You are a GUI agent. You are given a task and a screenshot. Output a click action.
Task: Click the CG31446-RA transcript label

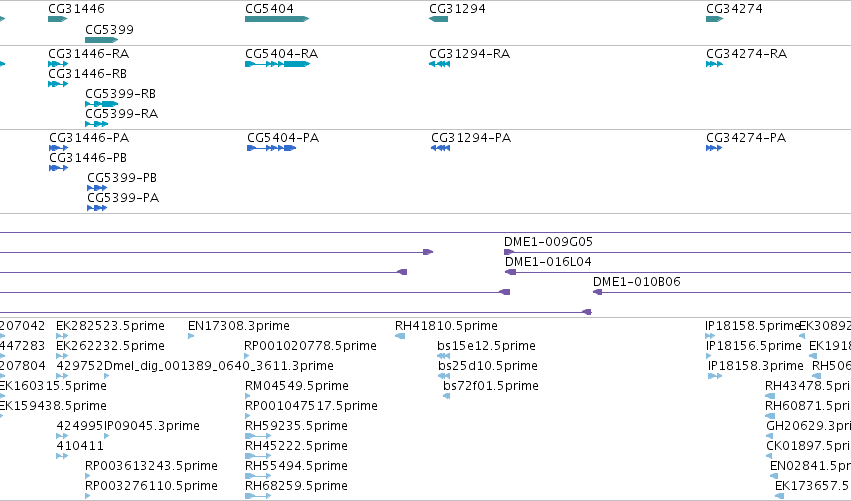pyautogui.click(x=88, y=53)
